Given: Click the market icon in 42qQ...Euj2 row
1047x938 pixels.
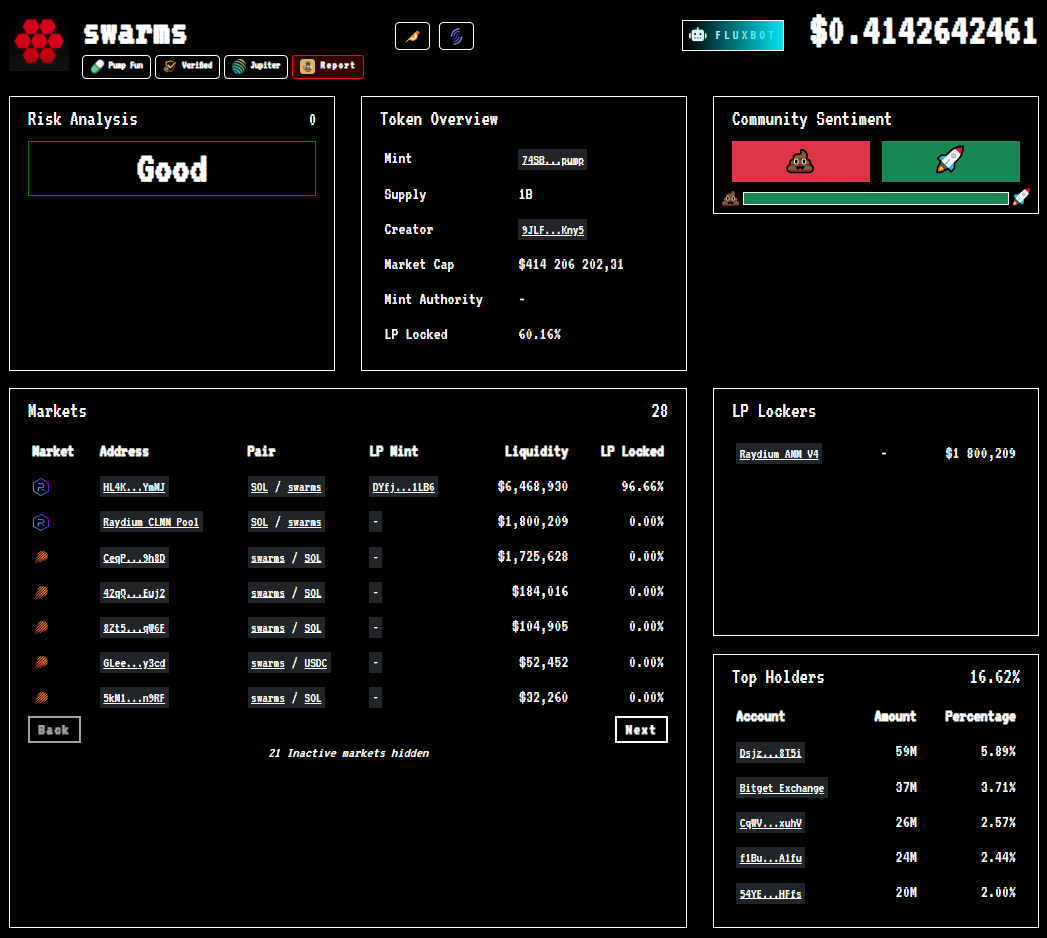Looking at the screenshot, I should [x=41, y=592].
